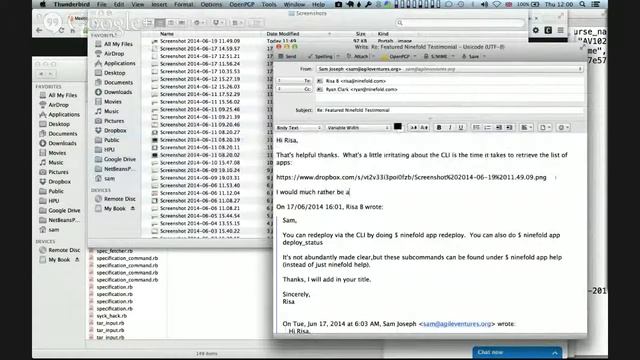Image resolution: width=640 pixels, height=360 pixels.
Task: Change the Cc recipient type selector
Action: click(294, 89)
